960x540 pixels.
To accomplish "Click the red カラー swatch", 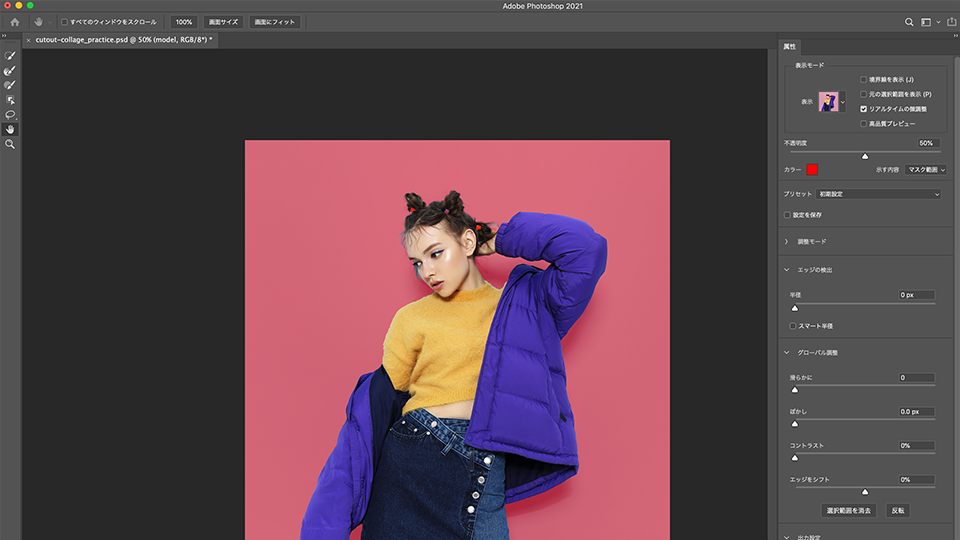I will coord(812,170).
